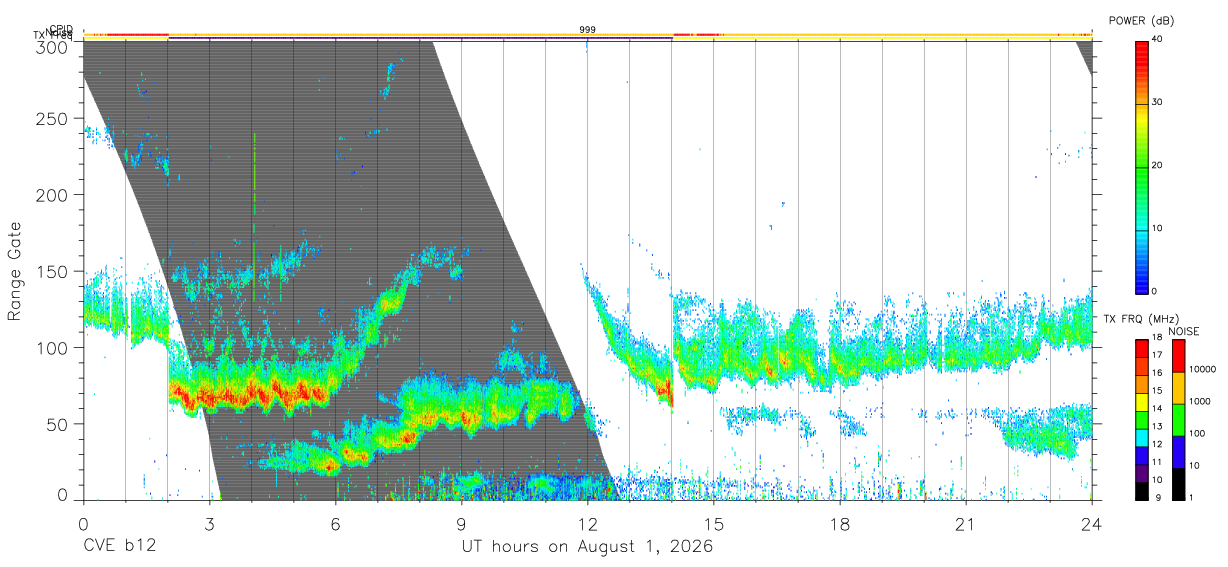Click the "UT hours on August 1, 2026" axis title

[x=587, y=547]
